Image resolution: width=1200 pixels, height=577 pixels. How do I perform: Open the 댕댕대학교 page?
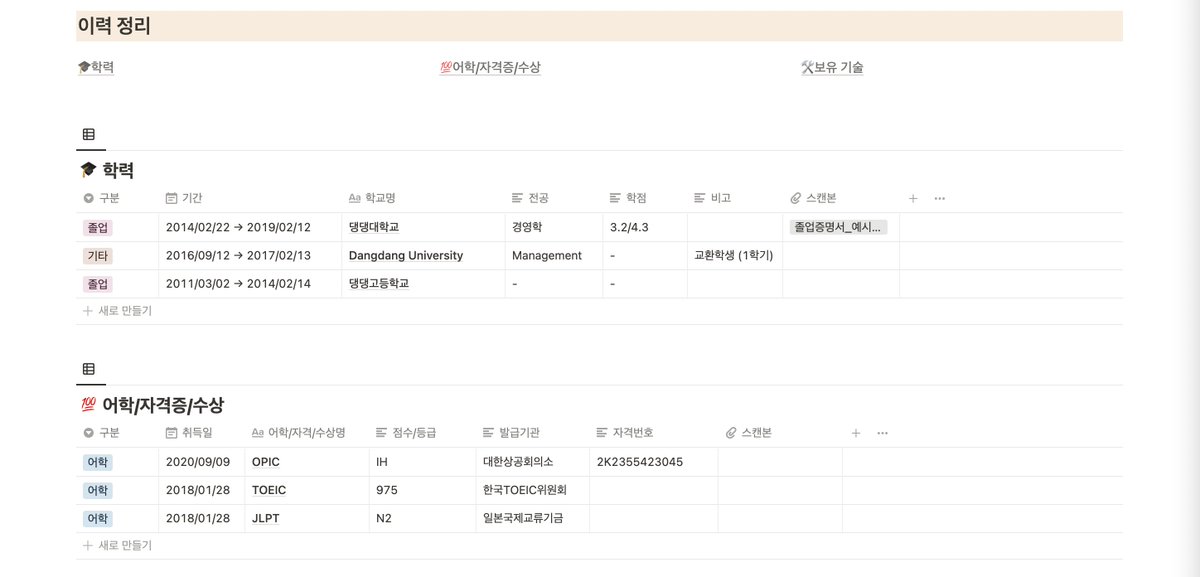coord(374,227)
